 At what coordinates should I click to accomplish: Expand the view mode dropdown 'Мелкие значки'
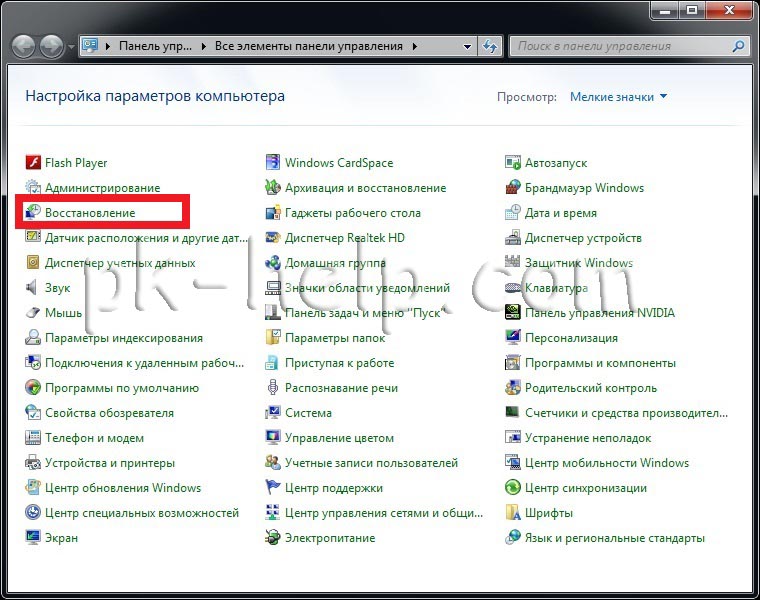pyautogui.click(x=618, y=97)
